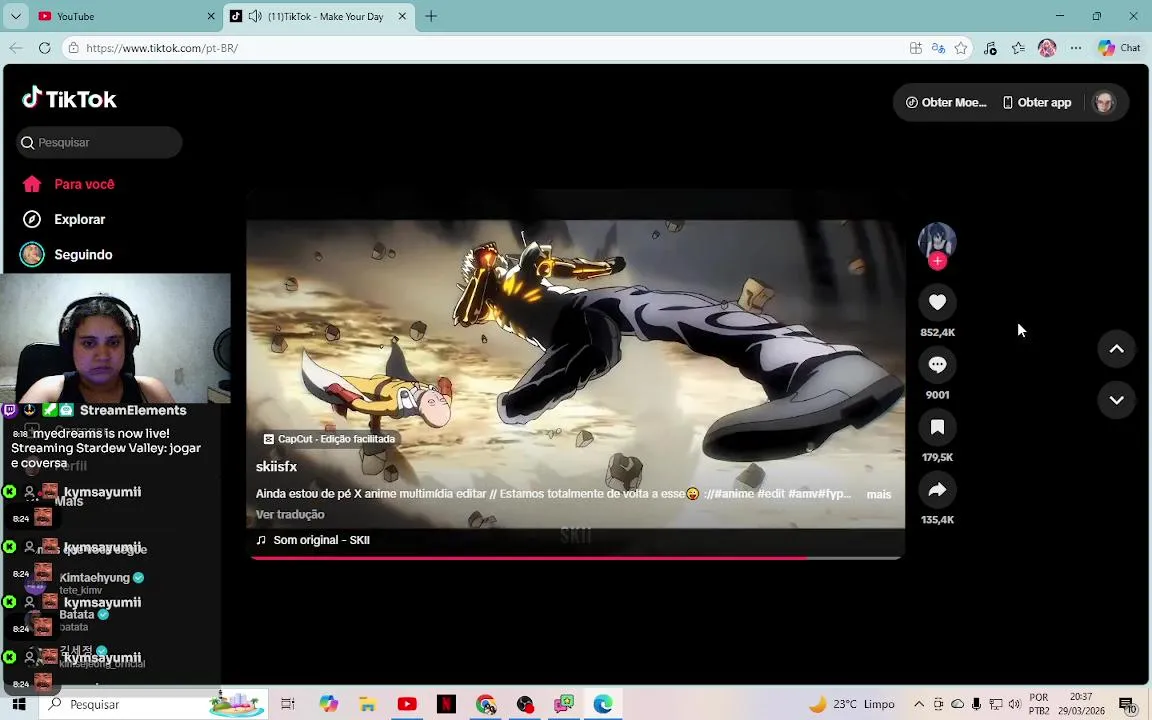Image resolution: width=1152 pixels, height=720 pixels.
Task: Switch the POR PTB2 input language
Action: [x=1039, y=704]
